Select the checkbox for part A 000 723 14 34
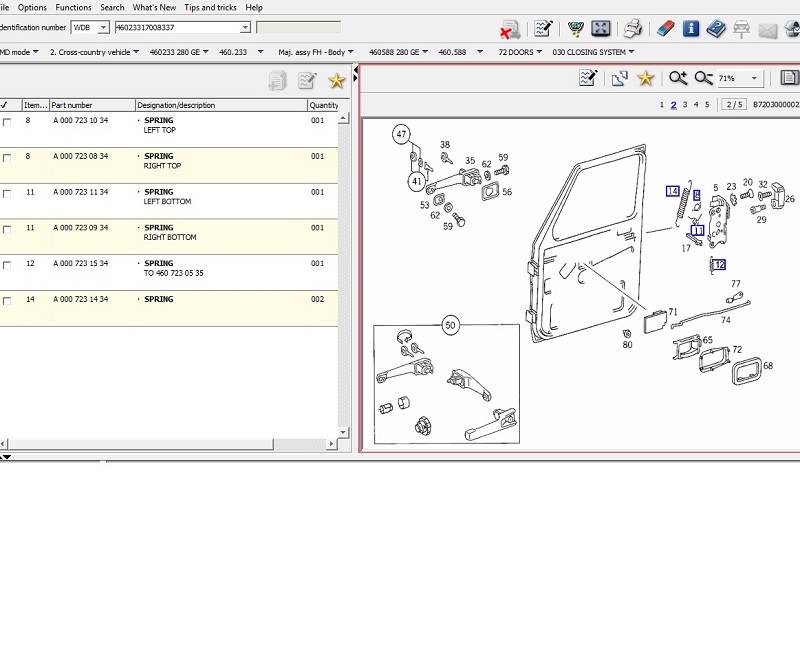Viewport: 800px width, 660px height. (x=7, y=301)
